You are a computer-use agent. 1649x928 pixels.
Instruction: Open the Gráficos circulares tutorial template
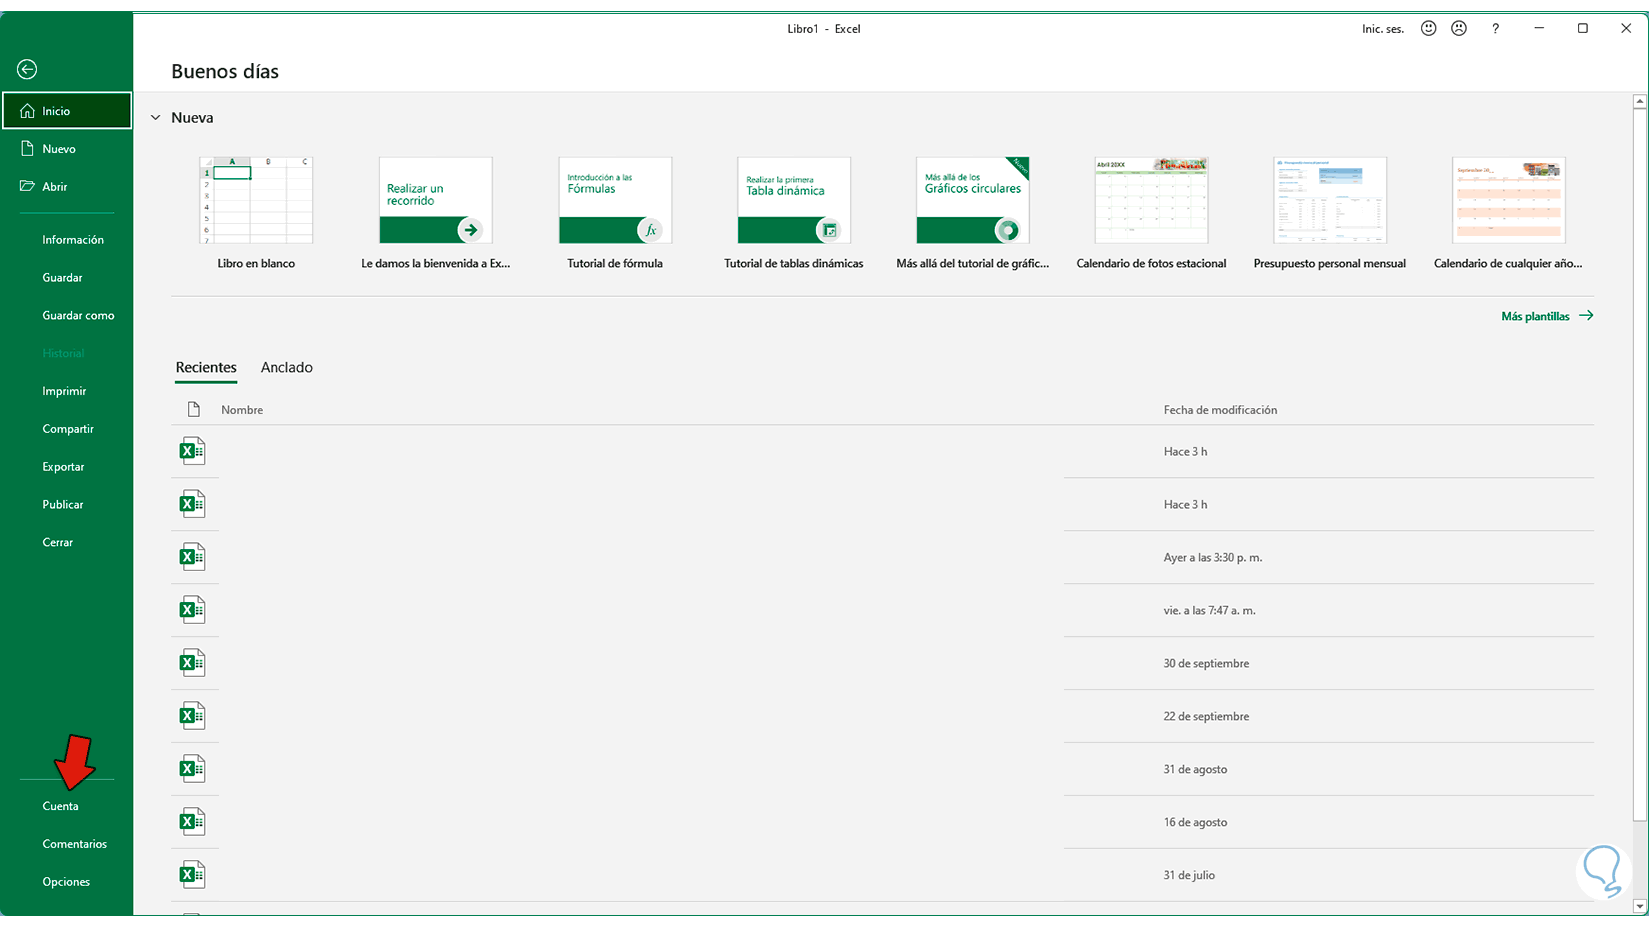[973, 212]
